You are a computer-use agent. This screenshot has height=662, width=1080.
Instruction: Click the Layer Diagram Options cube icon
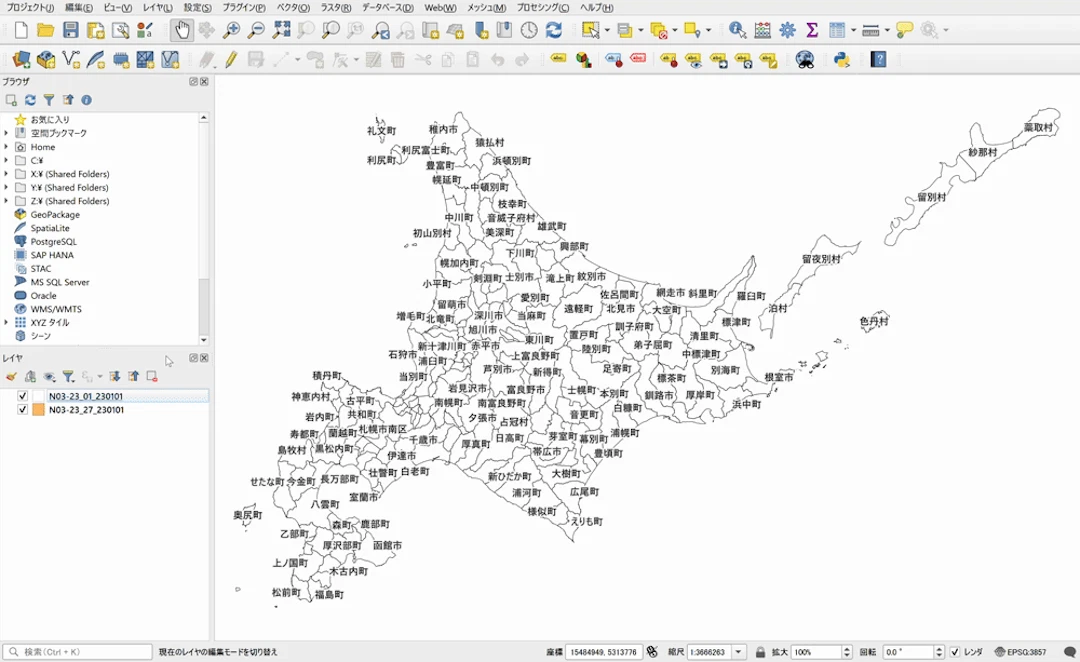tap(584, 60)
